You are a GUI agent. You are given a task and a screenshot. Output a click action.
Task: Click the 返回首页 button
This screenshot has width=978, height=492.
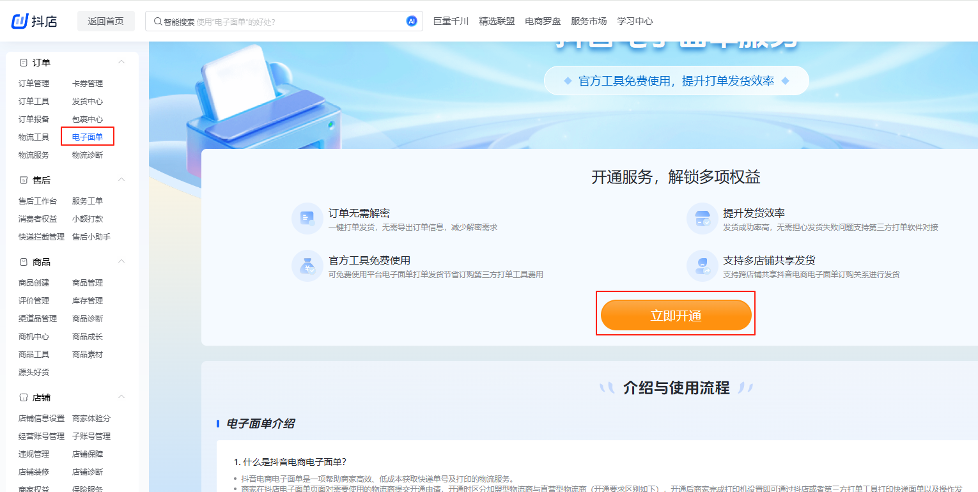pos(106,20)
